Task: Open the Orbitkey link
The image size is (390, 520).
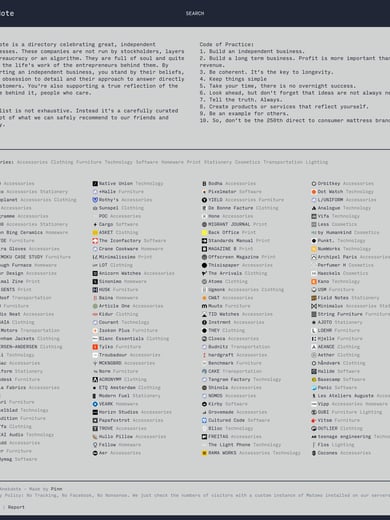Action: pyautogui.click(x=329, y=183)
